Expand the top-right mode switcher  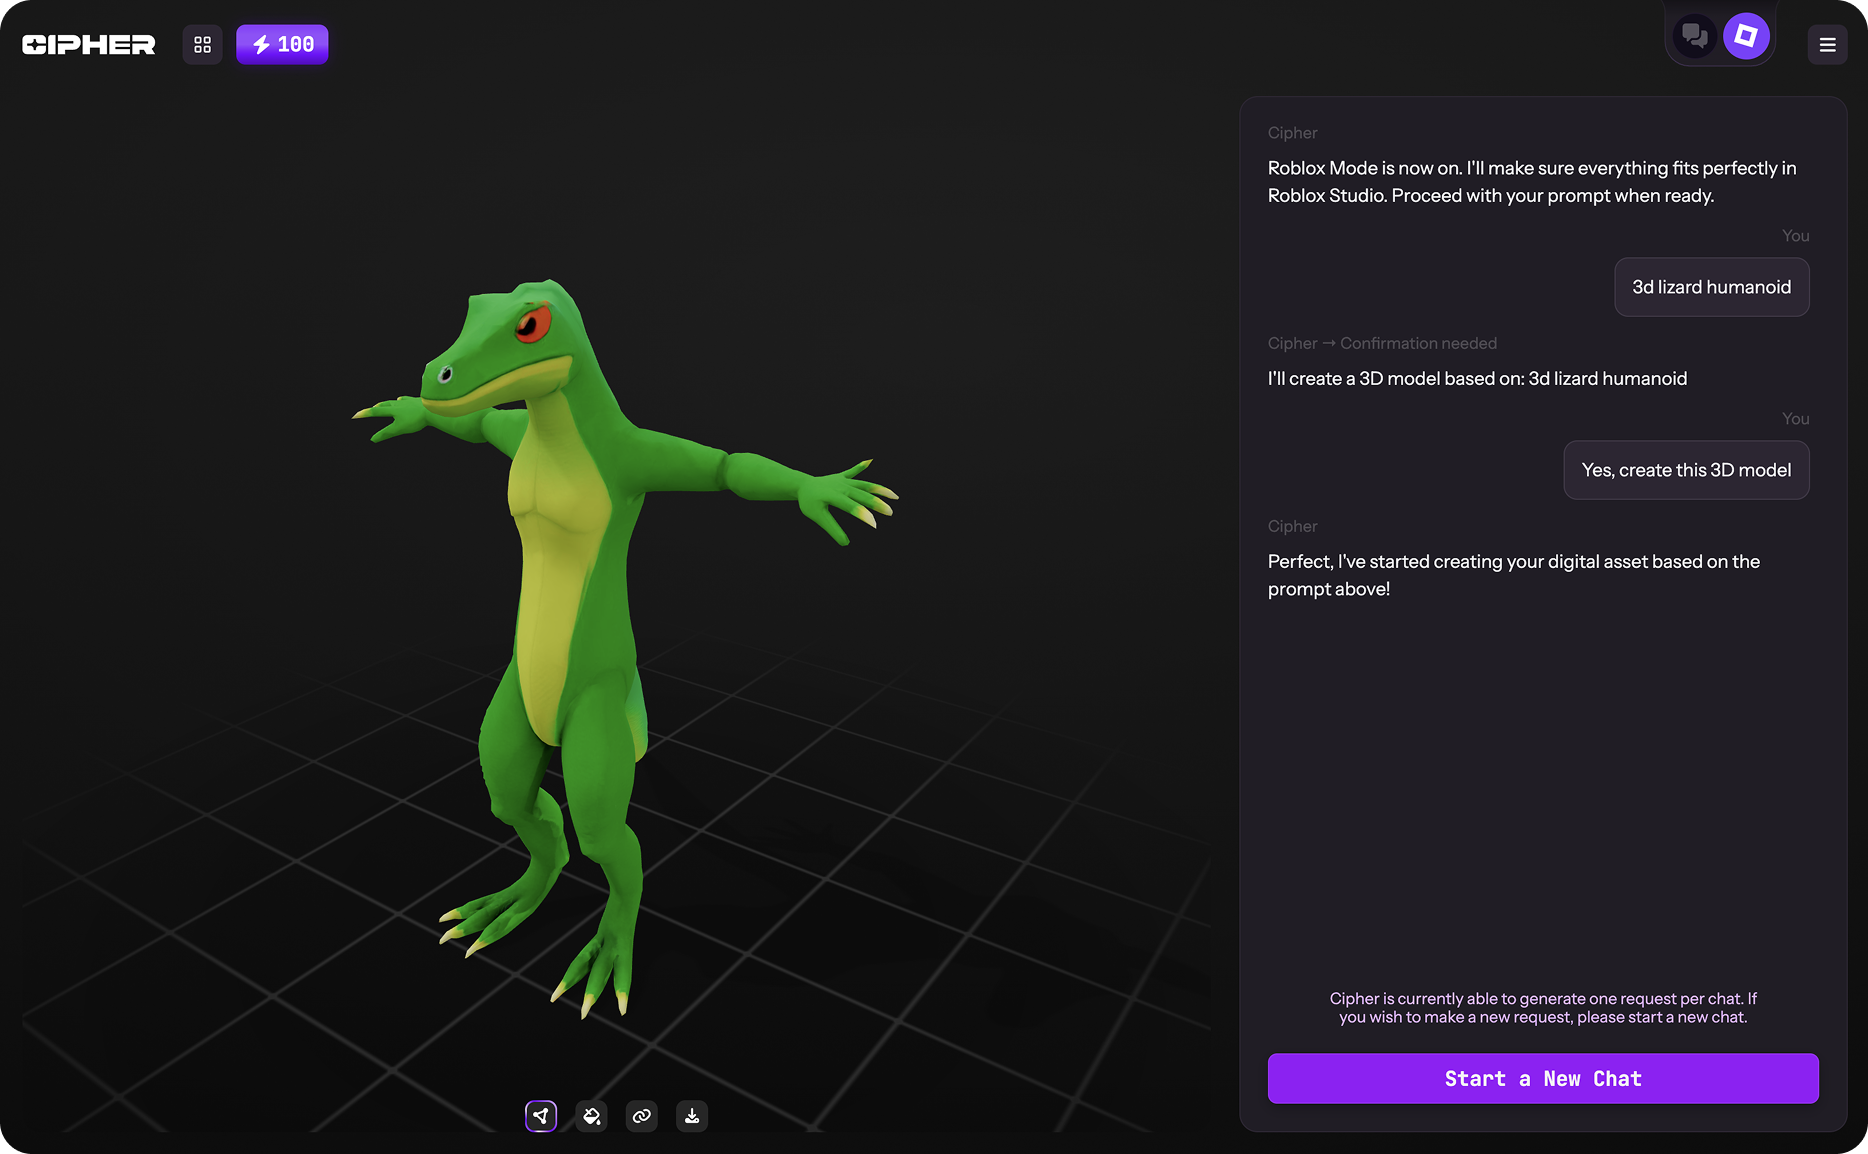1720,37
